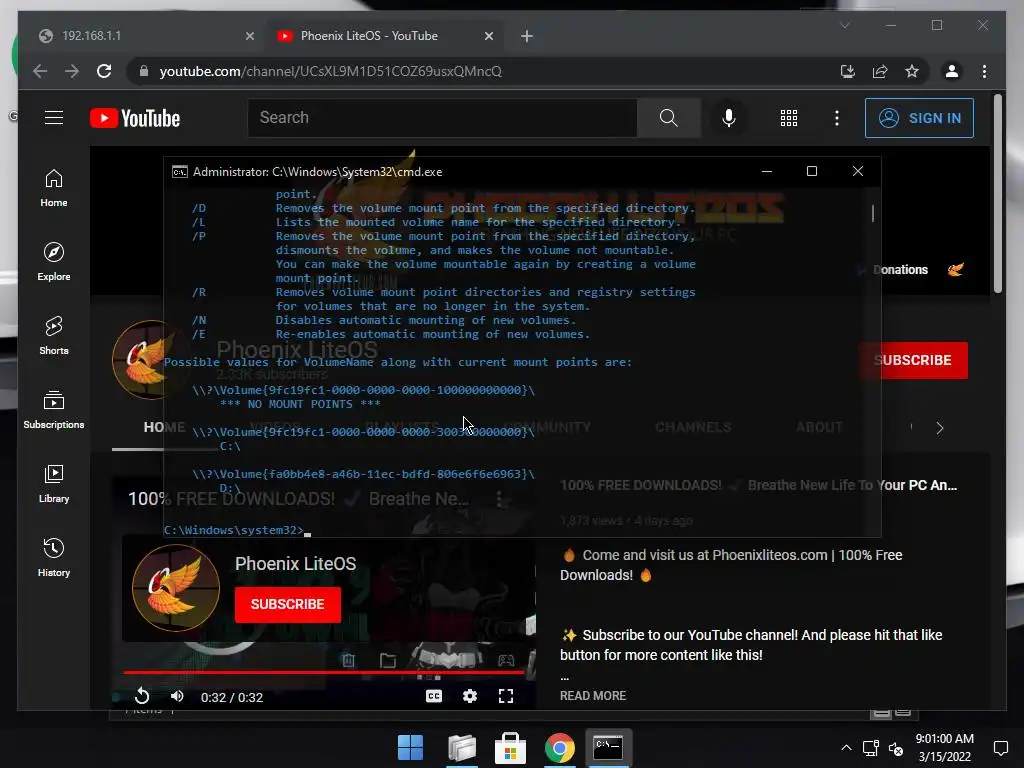Open Explore in the sidebar
The image size is (1024, 768).
(x=54, y=261)
